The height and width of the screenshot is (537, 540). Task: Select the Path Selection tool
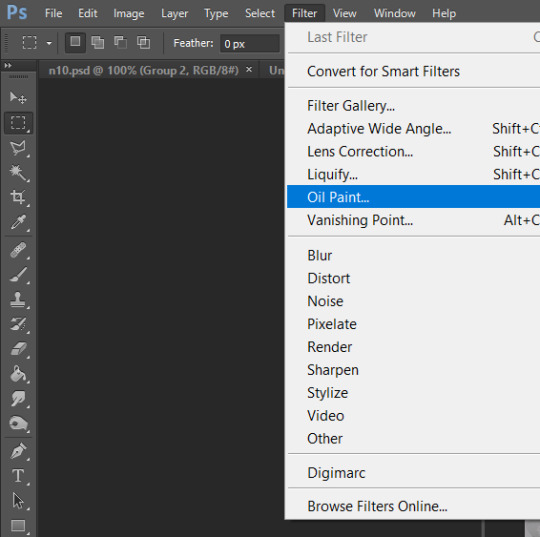18,501
